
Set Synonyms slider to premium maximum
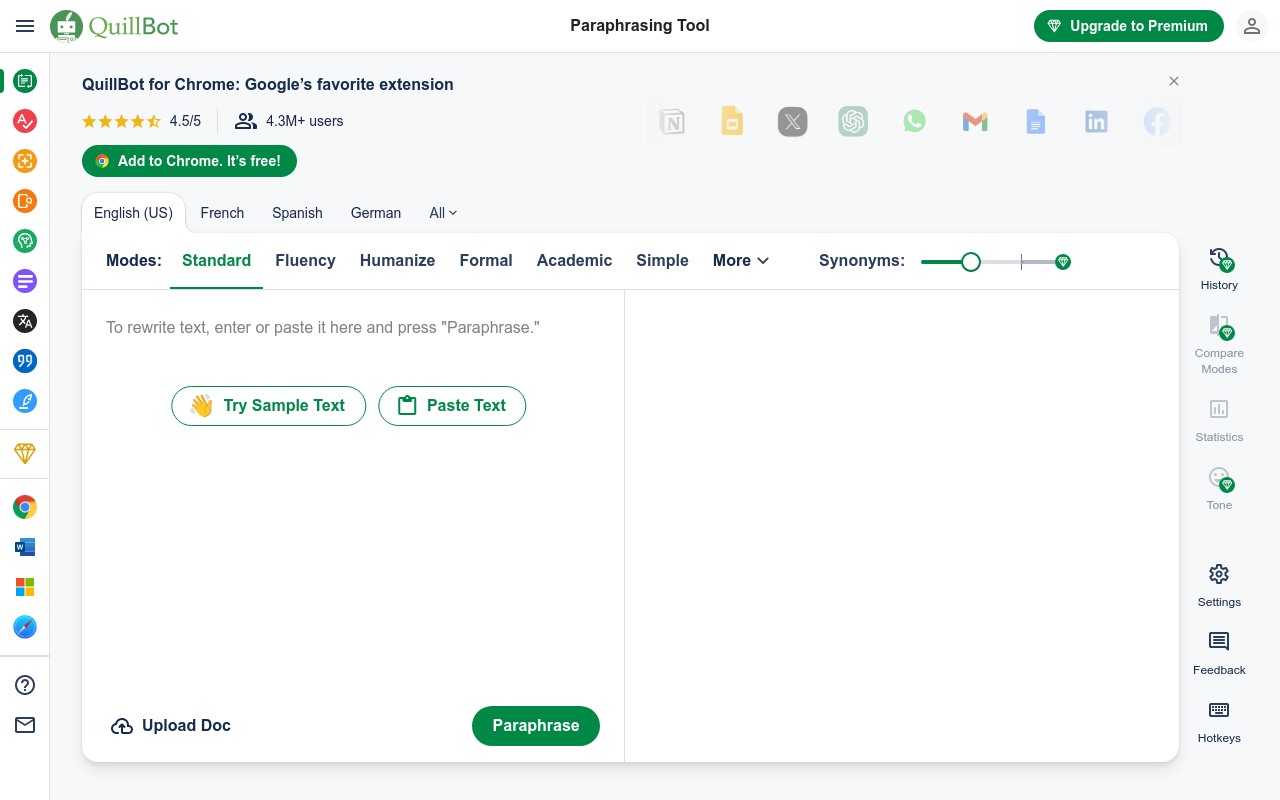(1063, 262)
